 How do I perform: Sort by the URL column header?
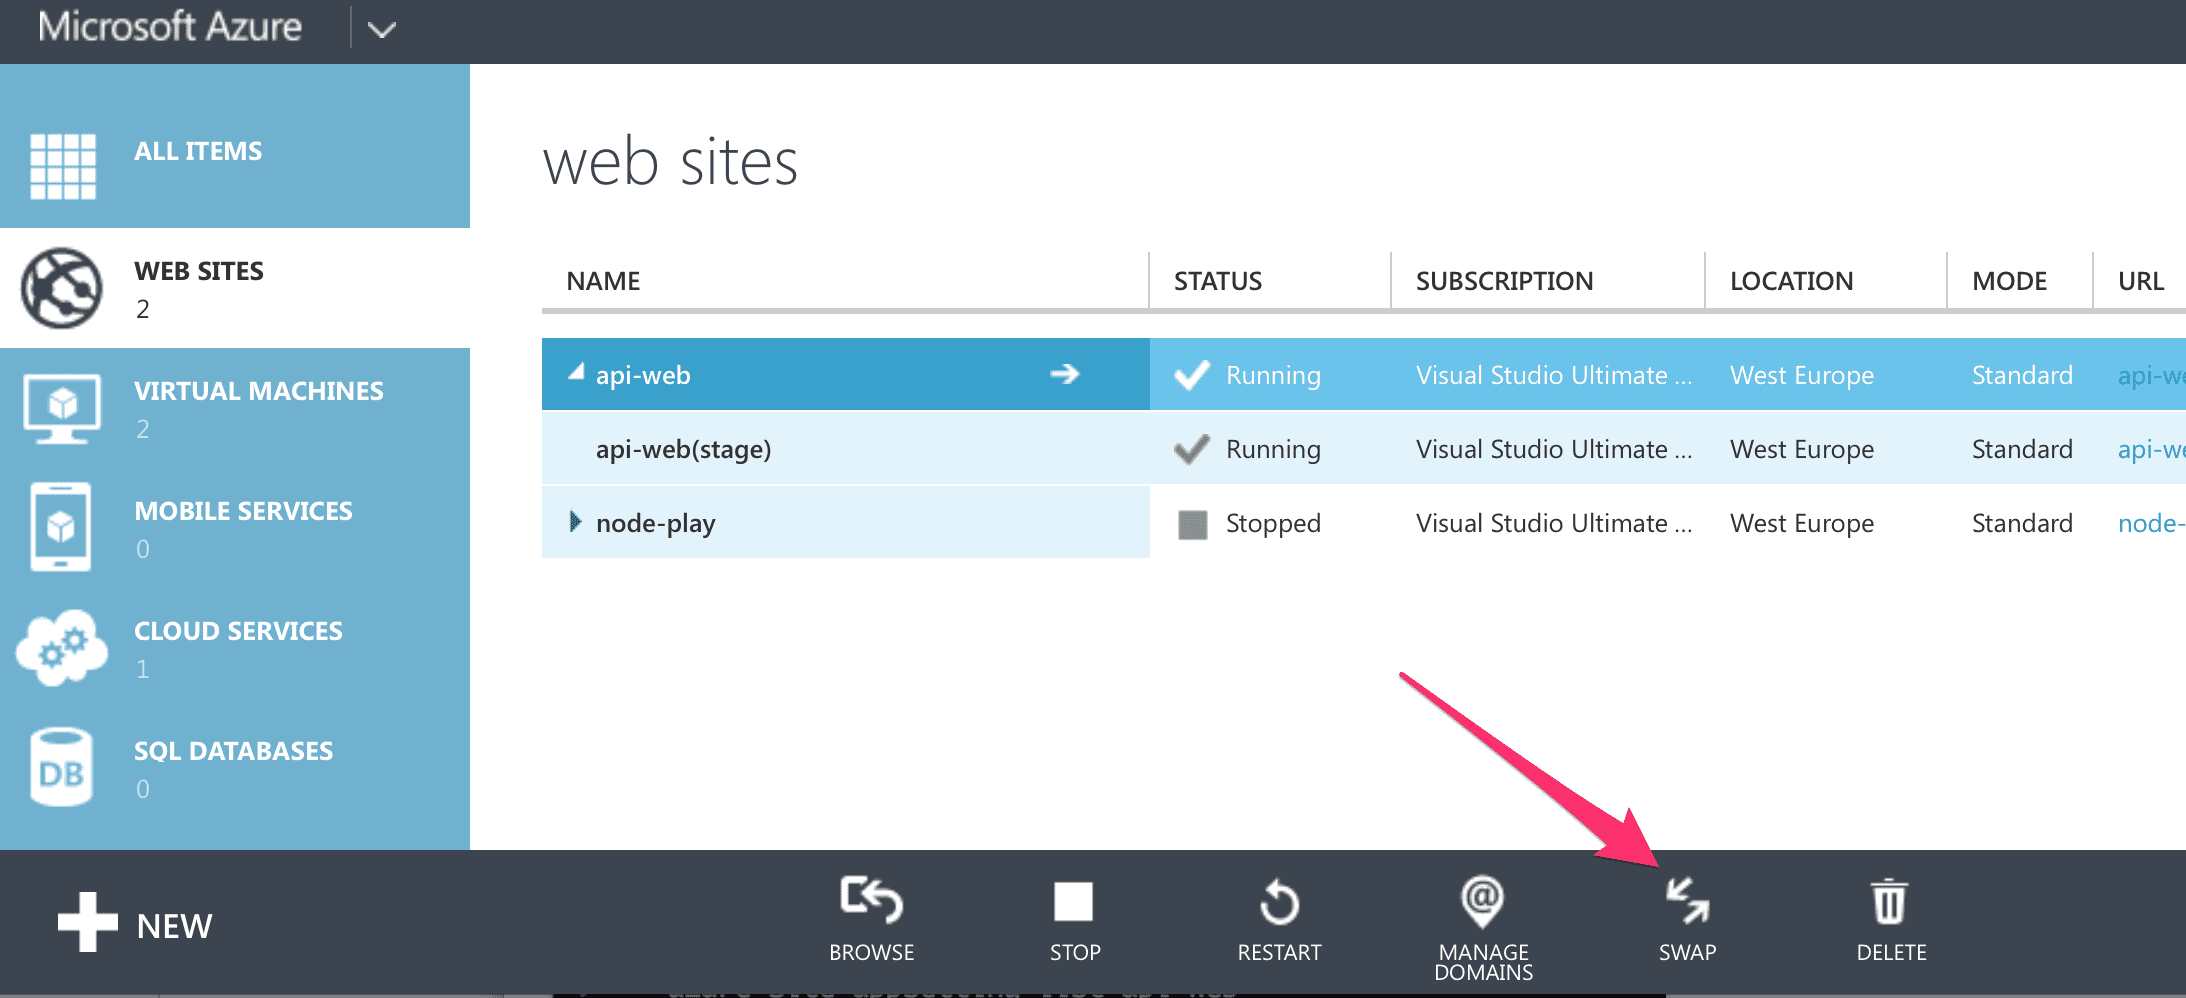click(2141, 281)
